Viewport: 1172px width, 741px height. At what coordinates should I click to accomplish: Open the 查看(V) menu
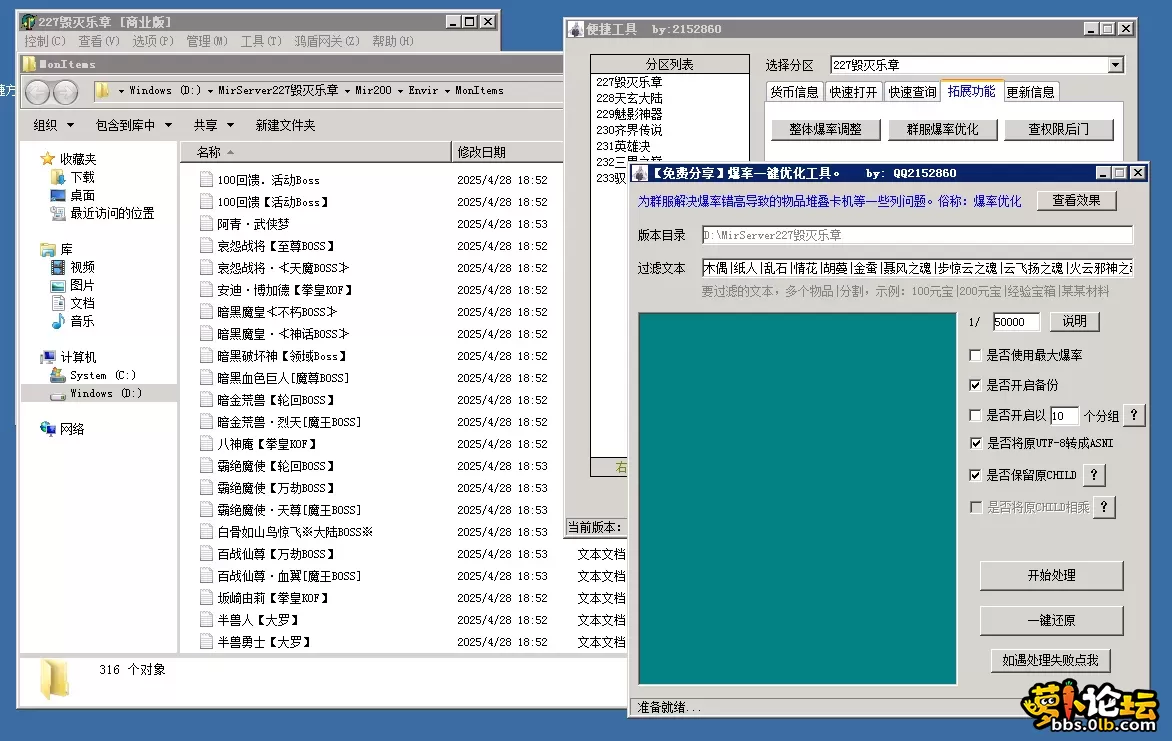pyautogui.click(x=99, y=41)
